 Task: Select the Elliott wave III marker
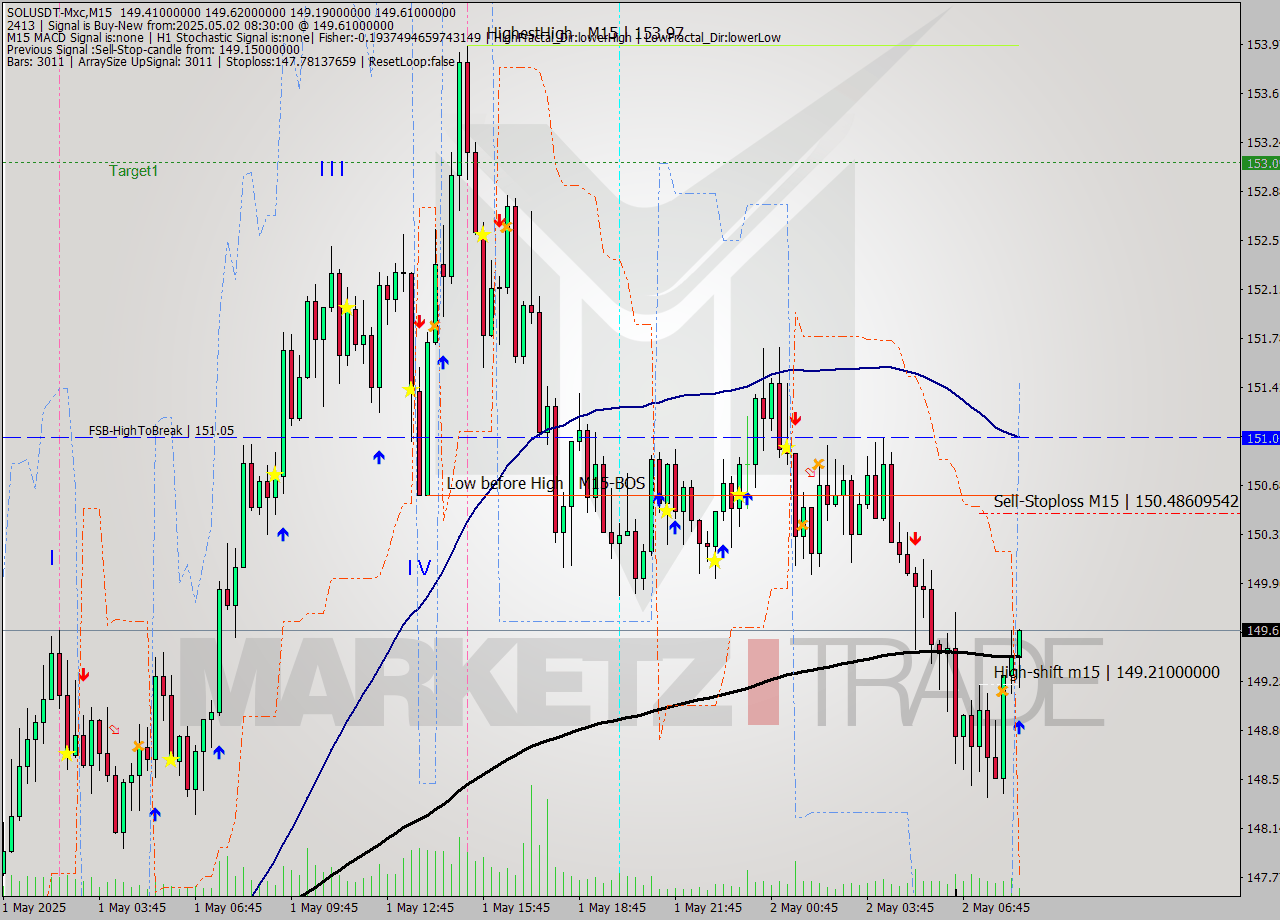(x=332, y=169)
